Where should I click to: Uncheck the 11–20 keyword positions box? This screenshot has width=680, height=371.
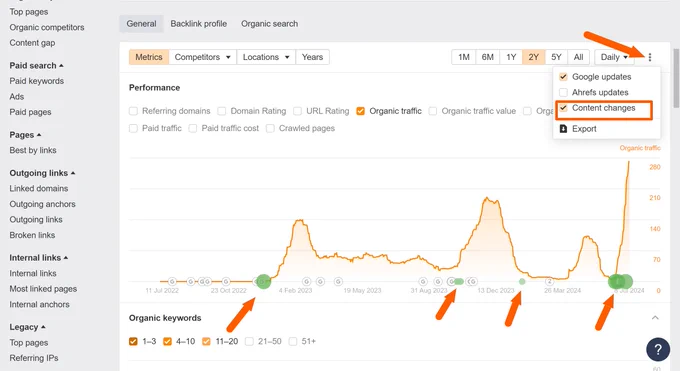(206, 341)
